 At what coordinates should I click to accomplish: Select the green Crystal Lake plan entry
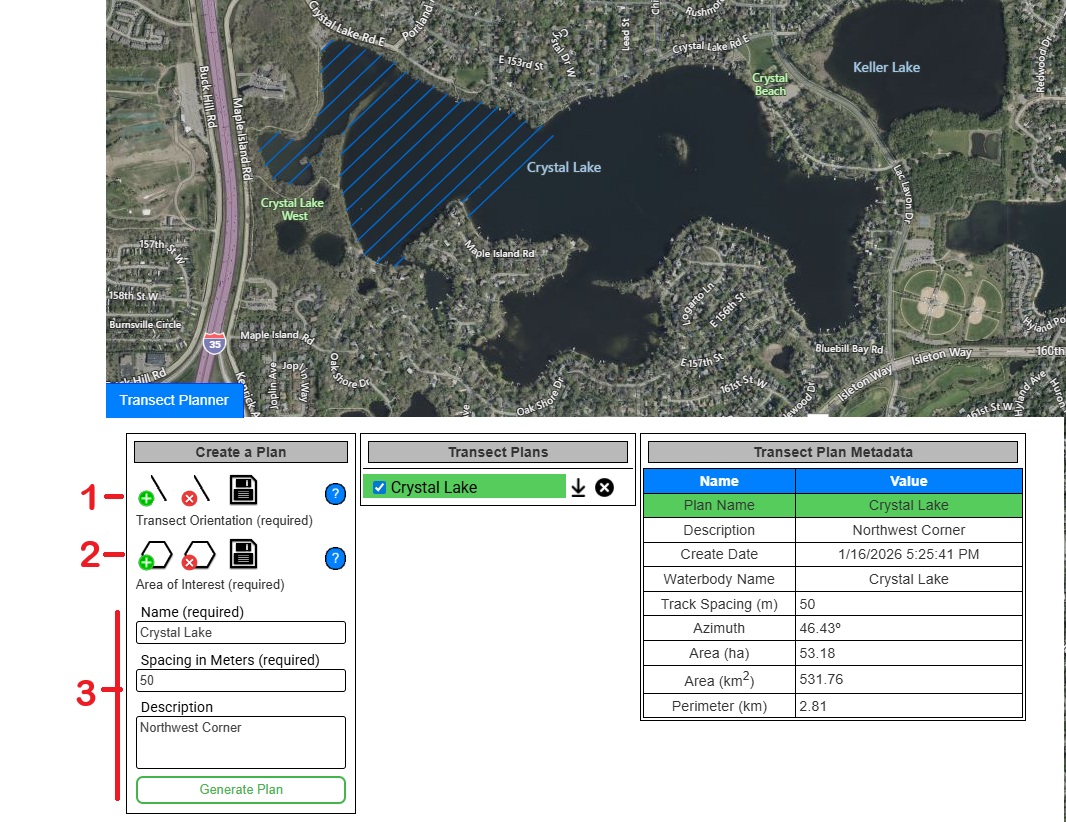click(470, 487)
